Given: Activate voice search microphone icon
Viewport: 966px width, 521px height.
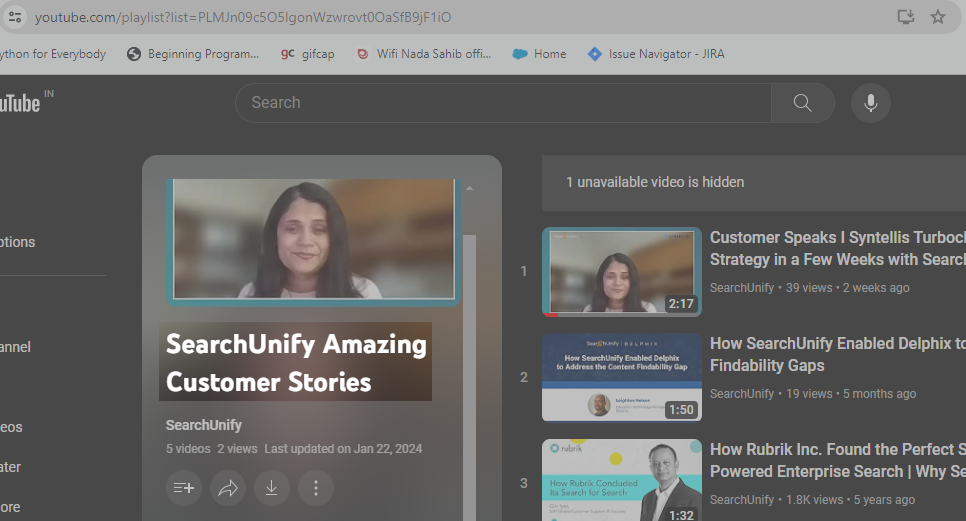Looking at the screenshot, I should 870,103.
